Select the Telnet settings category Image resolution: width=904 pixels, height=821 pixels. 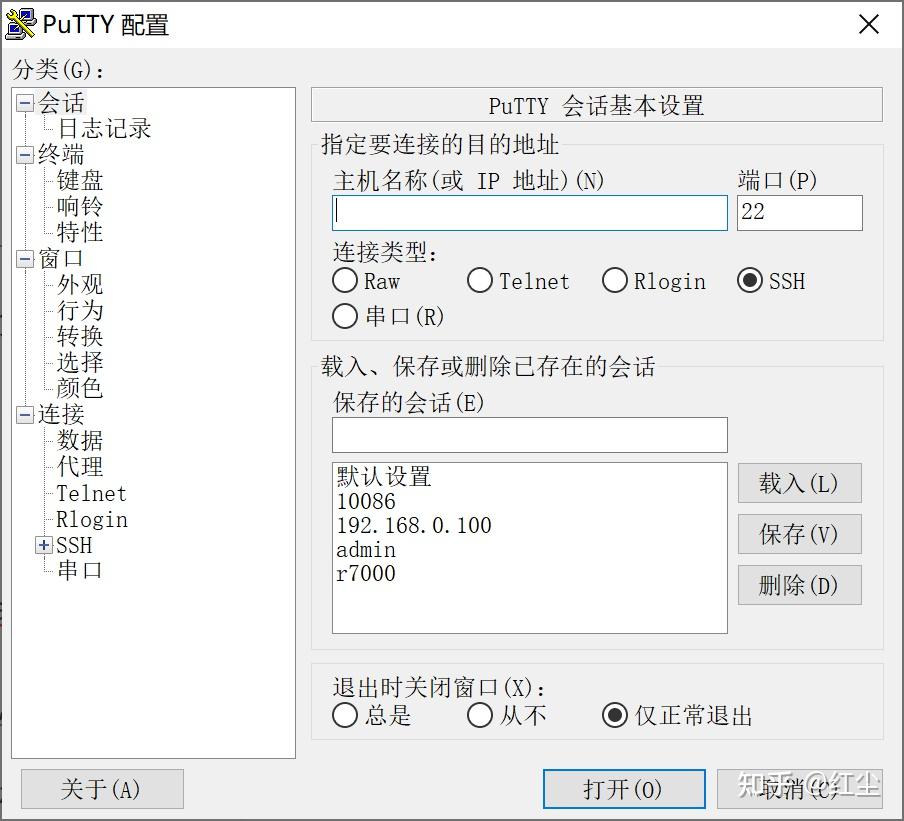90,493
